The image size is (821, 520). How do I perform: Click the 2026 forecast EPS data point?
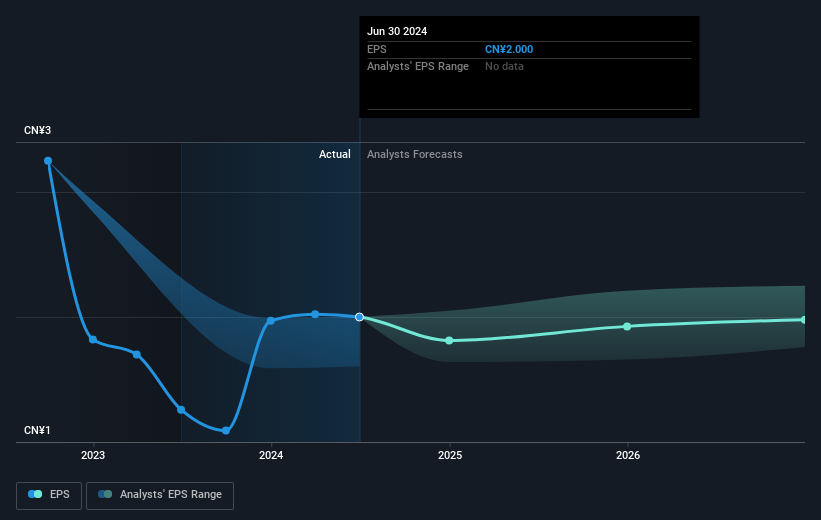point(627,326)
